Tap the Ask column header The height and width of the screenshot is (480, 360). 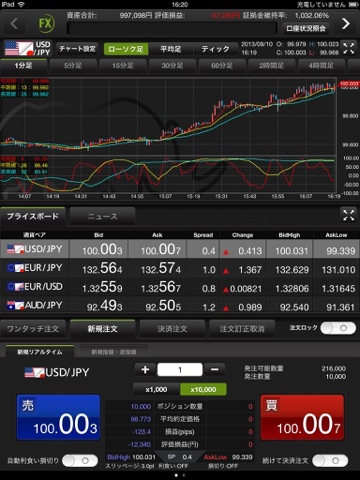[x=157, y=235]
